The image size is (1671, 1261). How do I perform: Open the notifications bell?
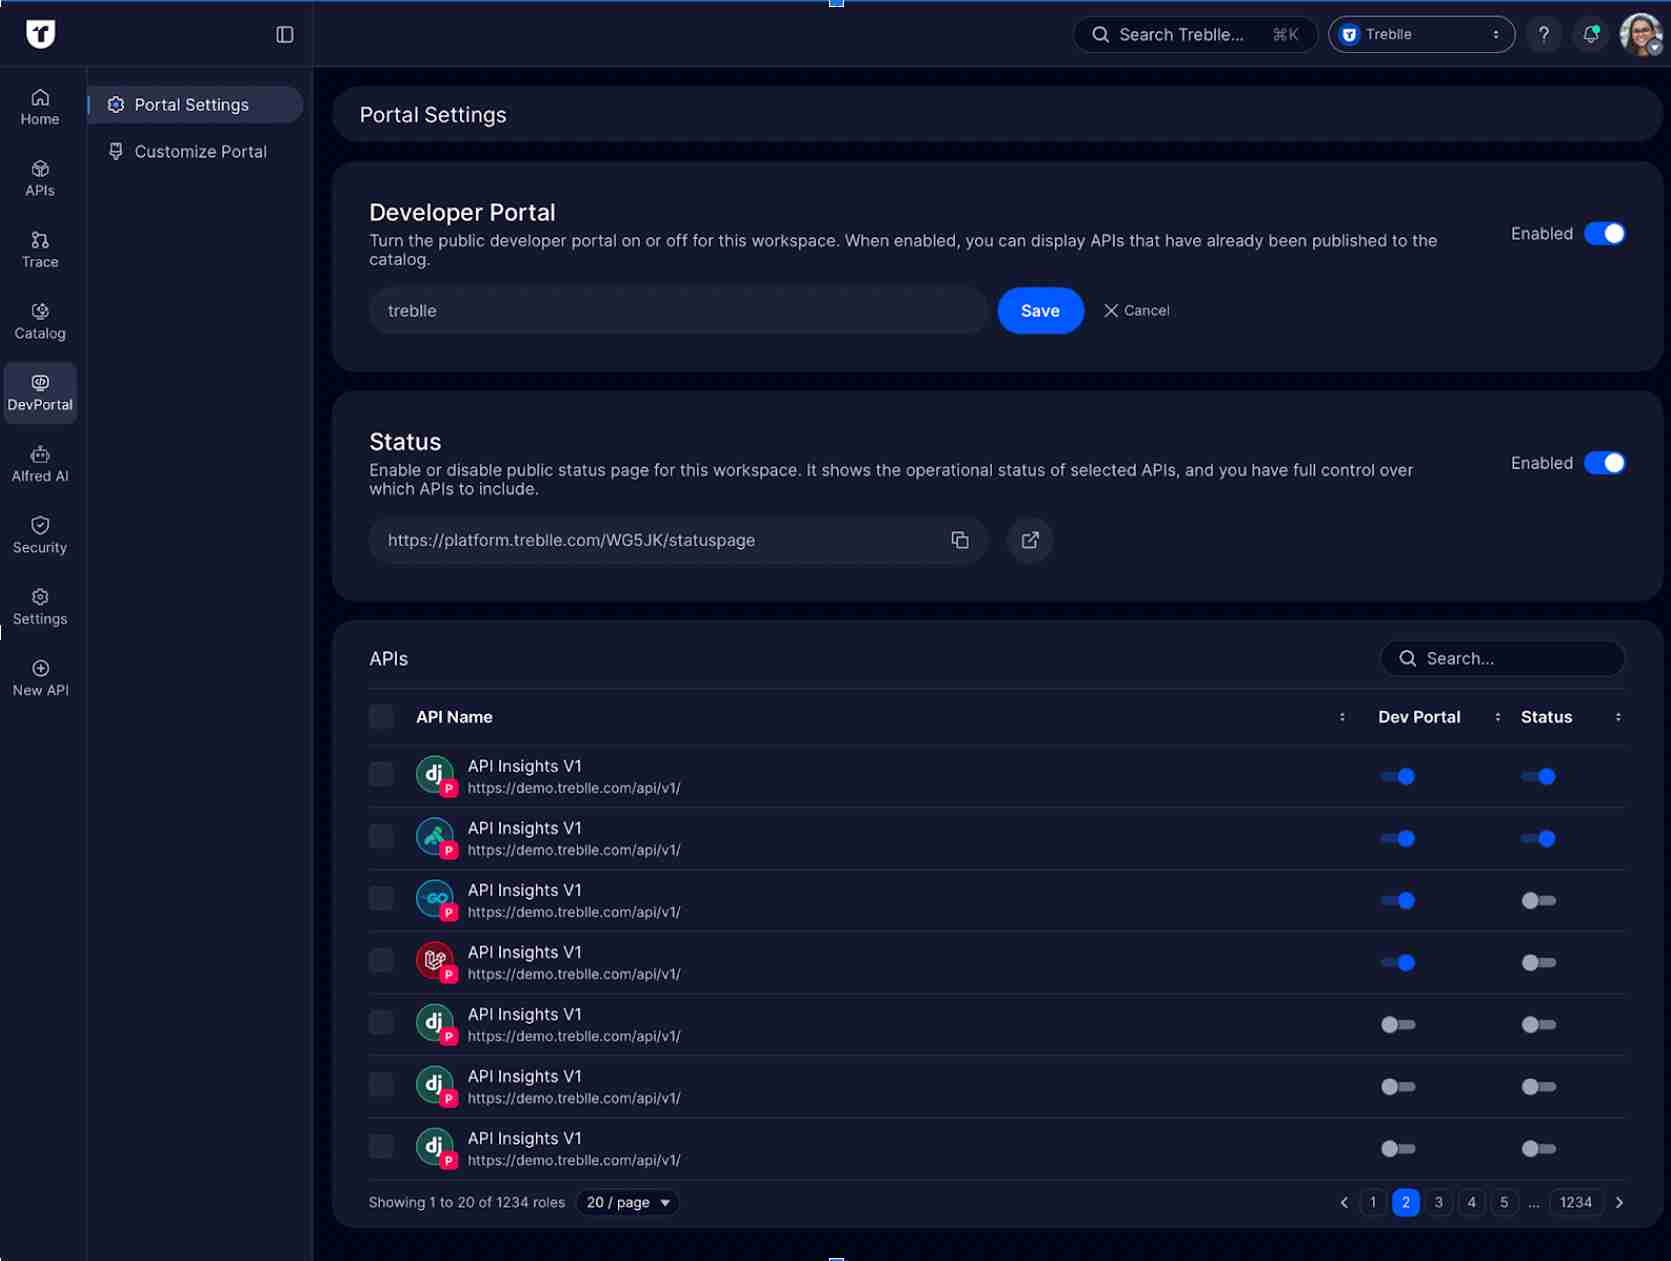pos(1590,35)
